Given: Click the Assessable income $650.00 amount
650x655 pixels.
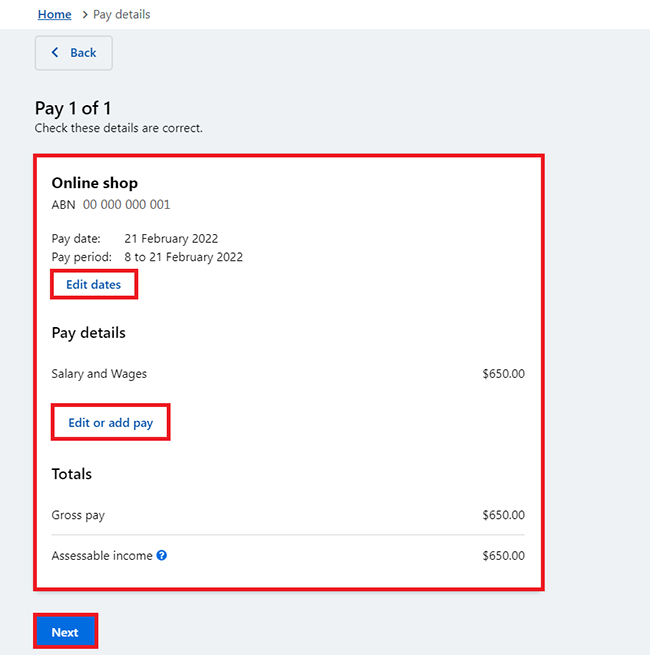Looking at the screenshot, I should 503,556.
